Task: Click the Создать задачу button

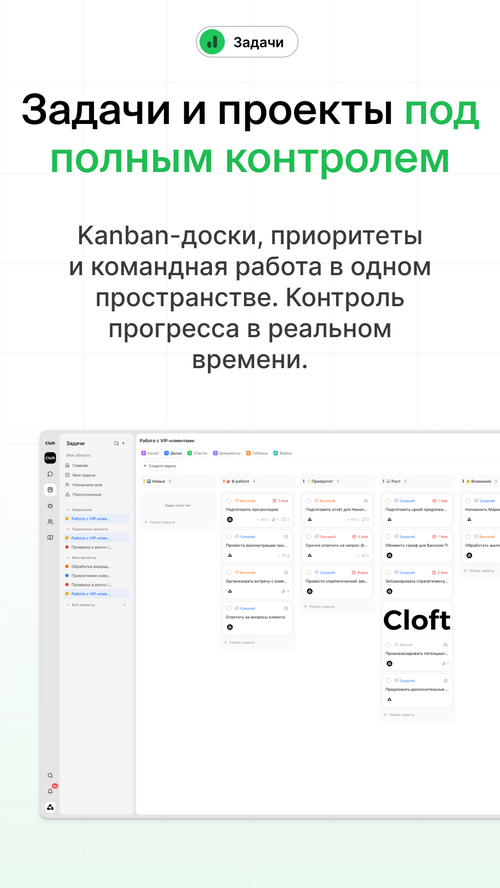Action: pos(160,466)
